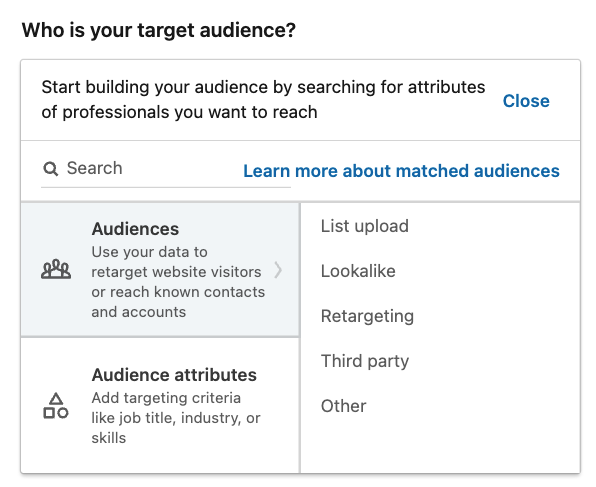This screenshot has height=487, width=596.
Task: Focus the Search input field
Action: 166,169
